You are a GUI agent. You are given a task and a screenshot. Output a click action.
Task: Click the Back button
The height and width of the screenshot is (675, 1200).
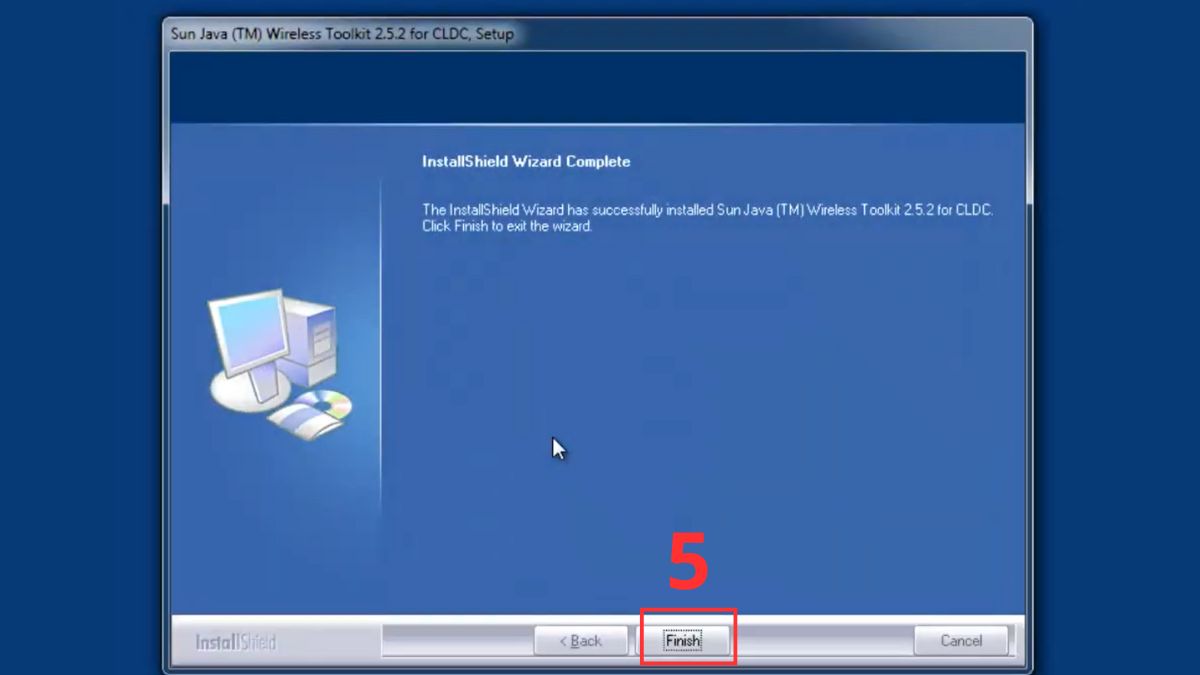581,641
